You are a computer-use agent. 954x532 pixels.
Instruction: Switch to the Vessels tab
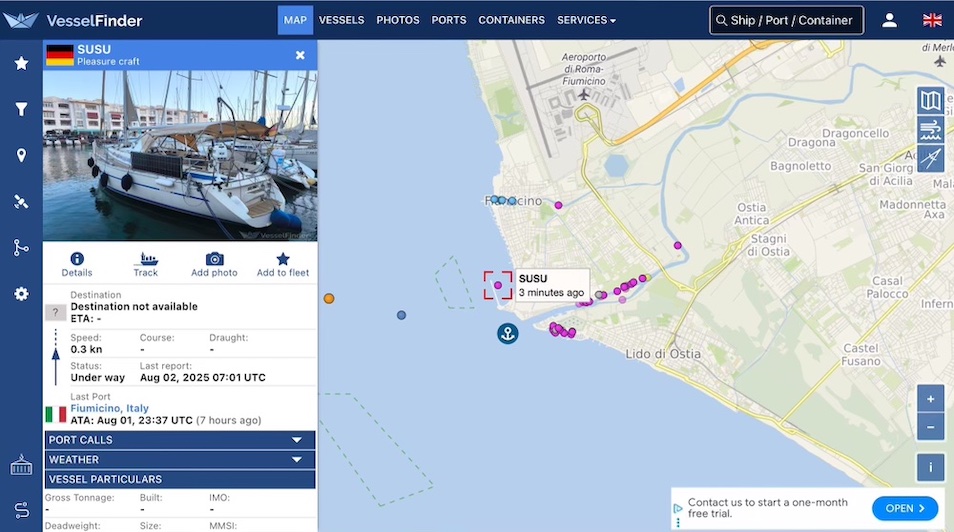(x=342, y=20)
